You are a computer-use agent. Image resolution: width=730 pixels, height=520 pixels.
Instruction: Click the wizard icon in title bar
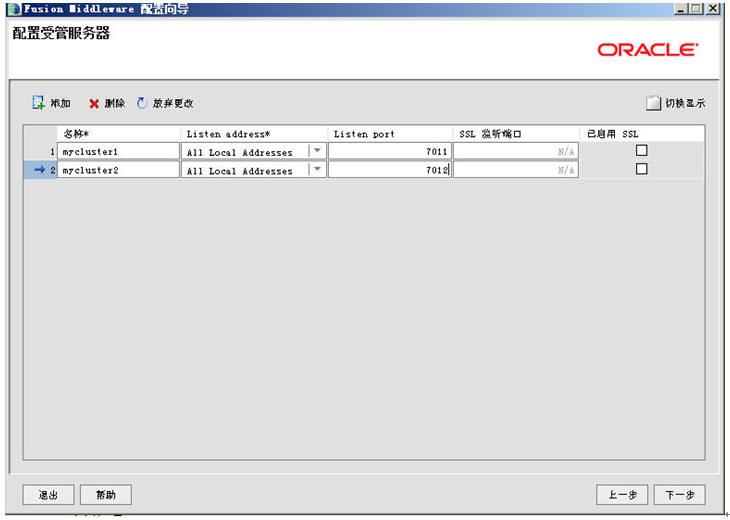[14, 9]
